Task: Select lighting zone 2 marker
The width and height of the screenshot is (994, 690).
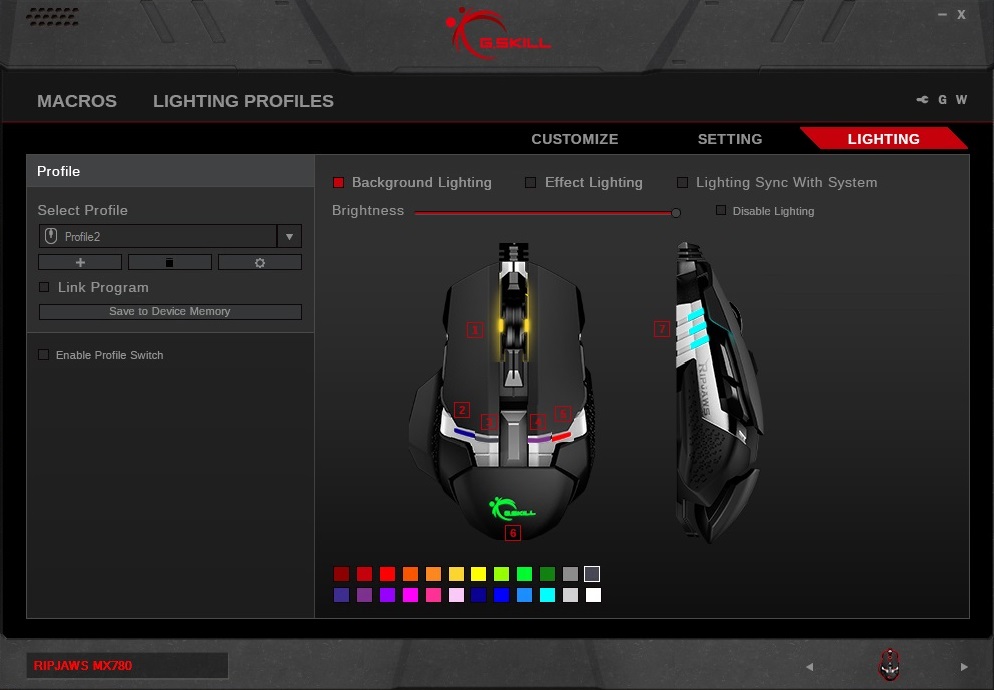Action: (x=462, y=410)
